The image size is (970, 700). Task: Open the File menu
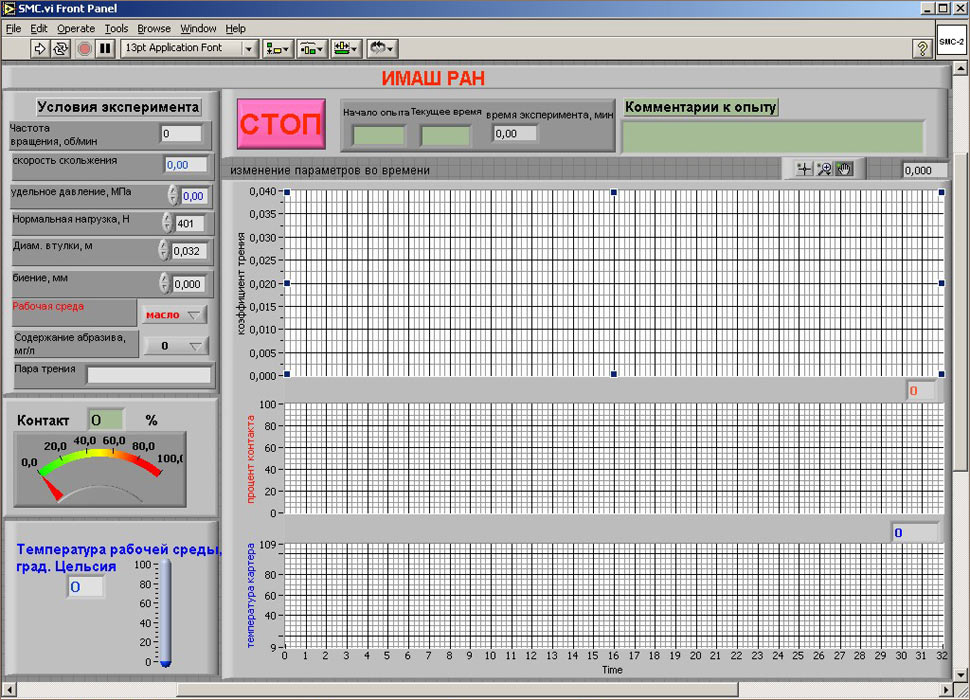pyautogui.click(x=13, y=28)
